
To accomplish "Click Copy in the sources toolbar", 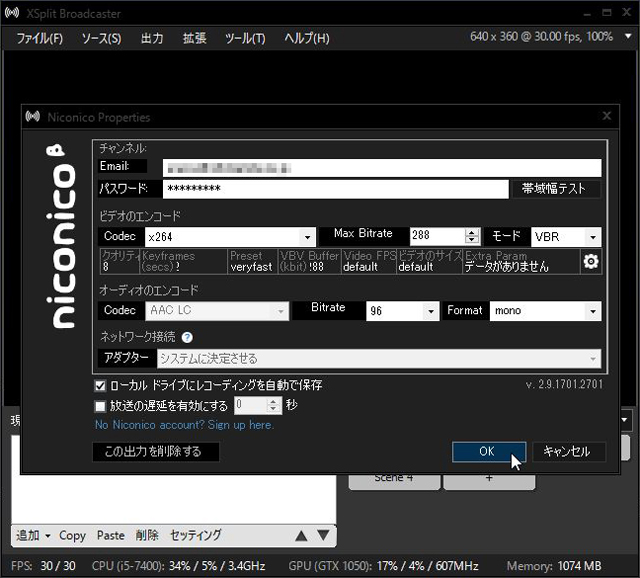I will pos(72,535).
